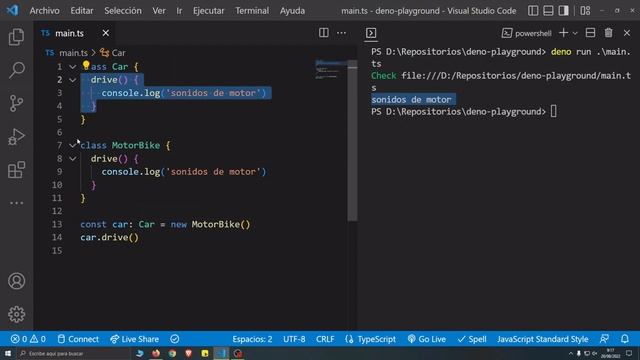Open errors and warnings problems indicator
Image resolution: width=640 pixels, height=360 pixels.
pyautogui.click(x=28, y=339)
